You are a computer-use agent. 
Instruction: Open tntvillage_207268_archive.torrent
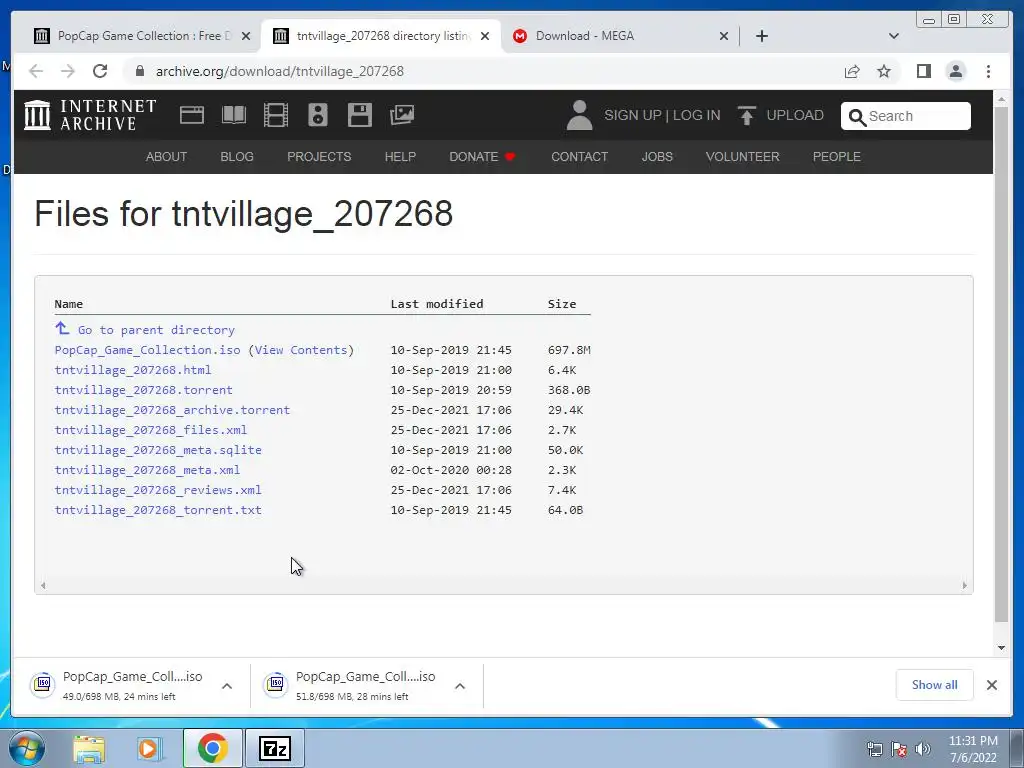coord(172,410)
